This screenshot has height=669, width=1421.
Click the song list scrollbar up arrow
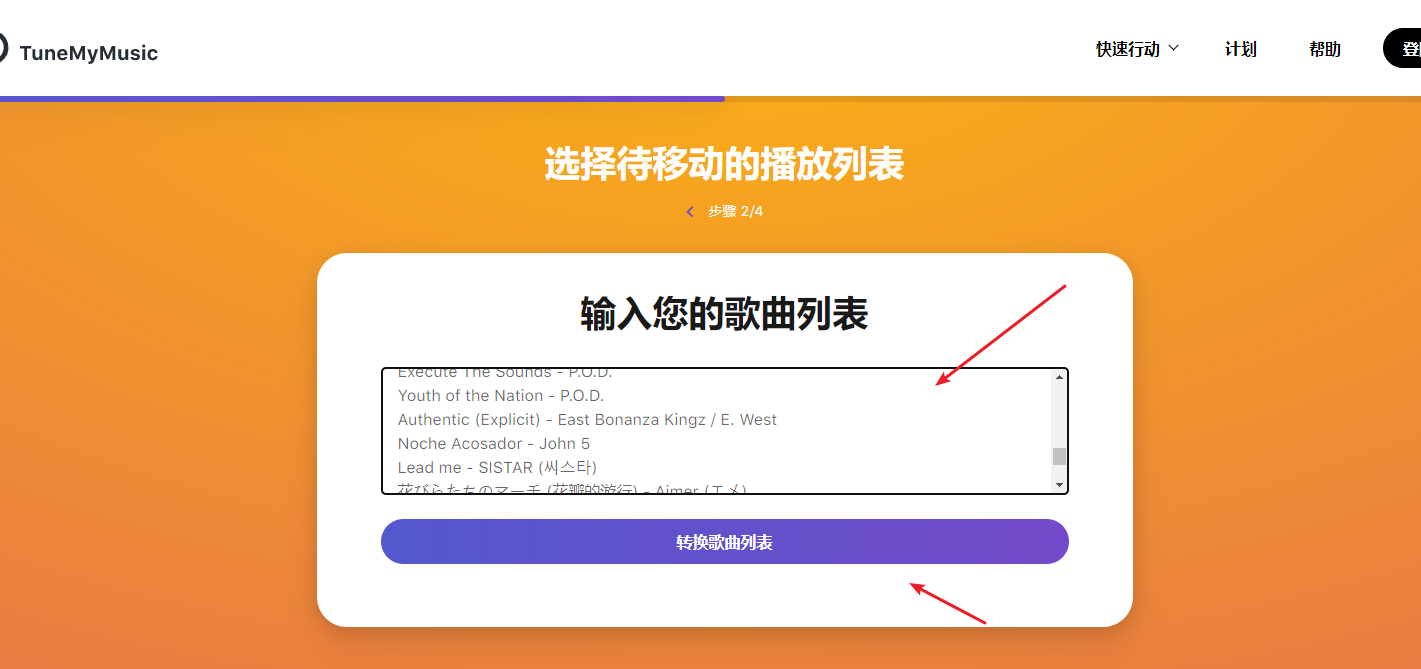pos(1059,377)
